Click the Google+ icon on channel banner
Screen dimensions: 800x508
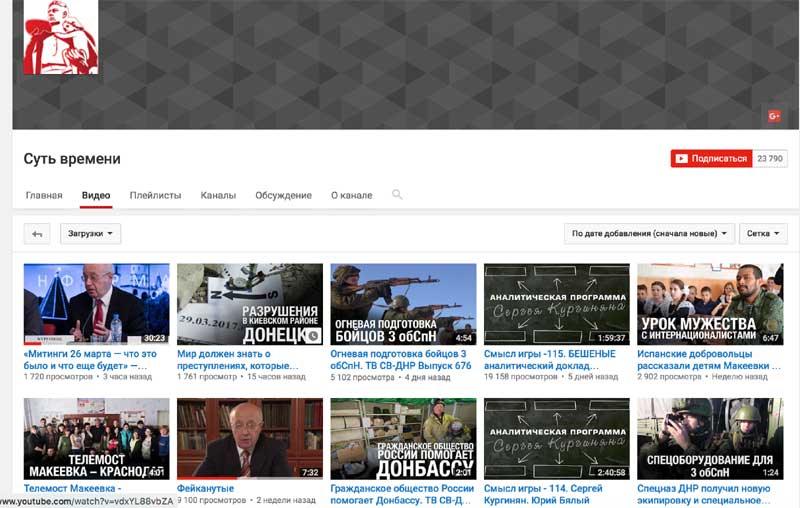773,116
